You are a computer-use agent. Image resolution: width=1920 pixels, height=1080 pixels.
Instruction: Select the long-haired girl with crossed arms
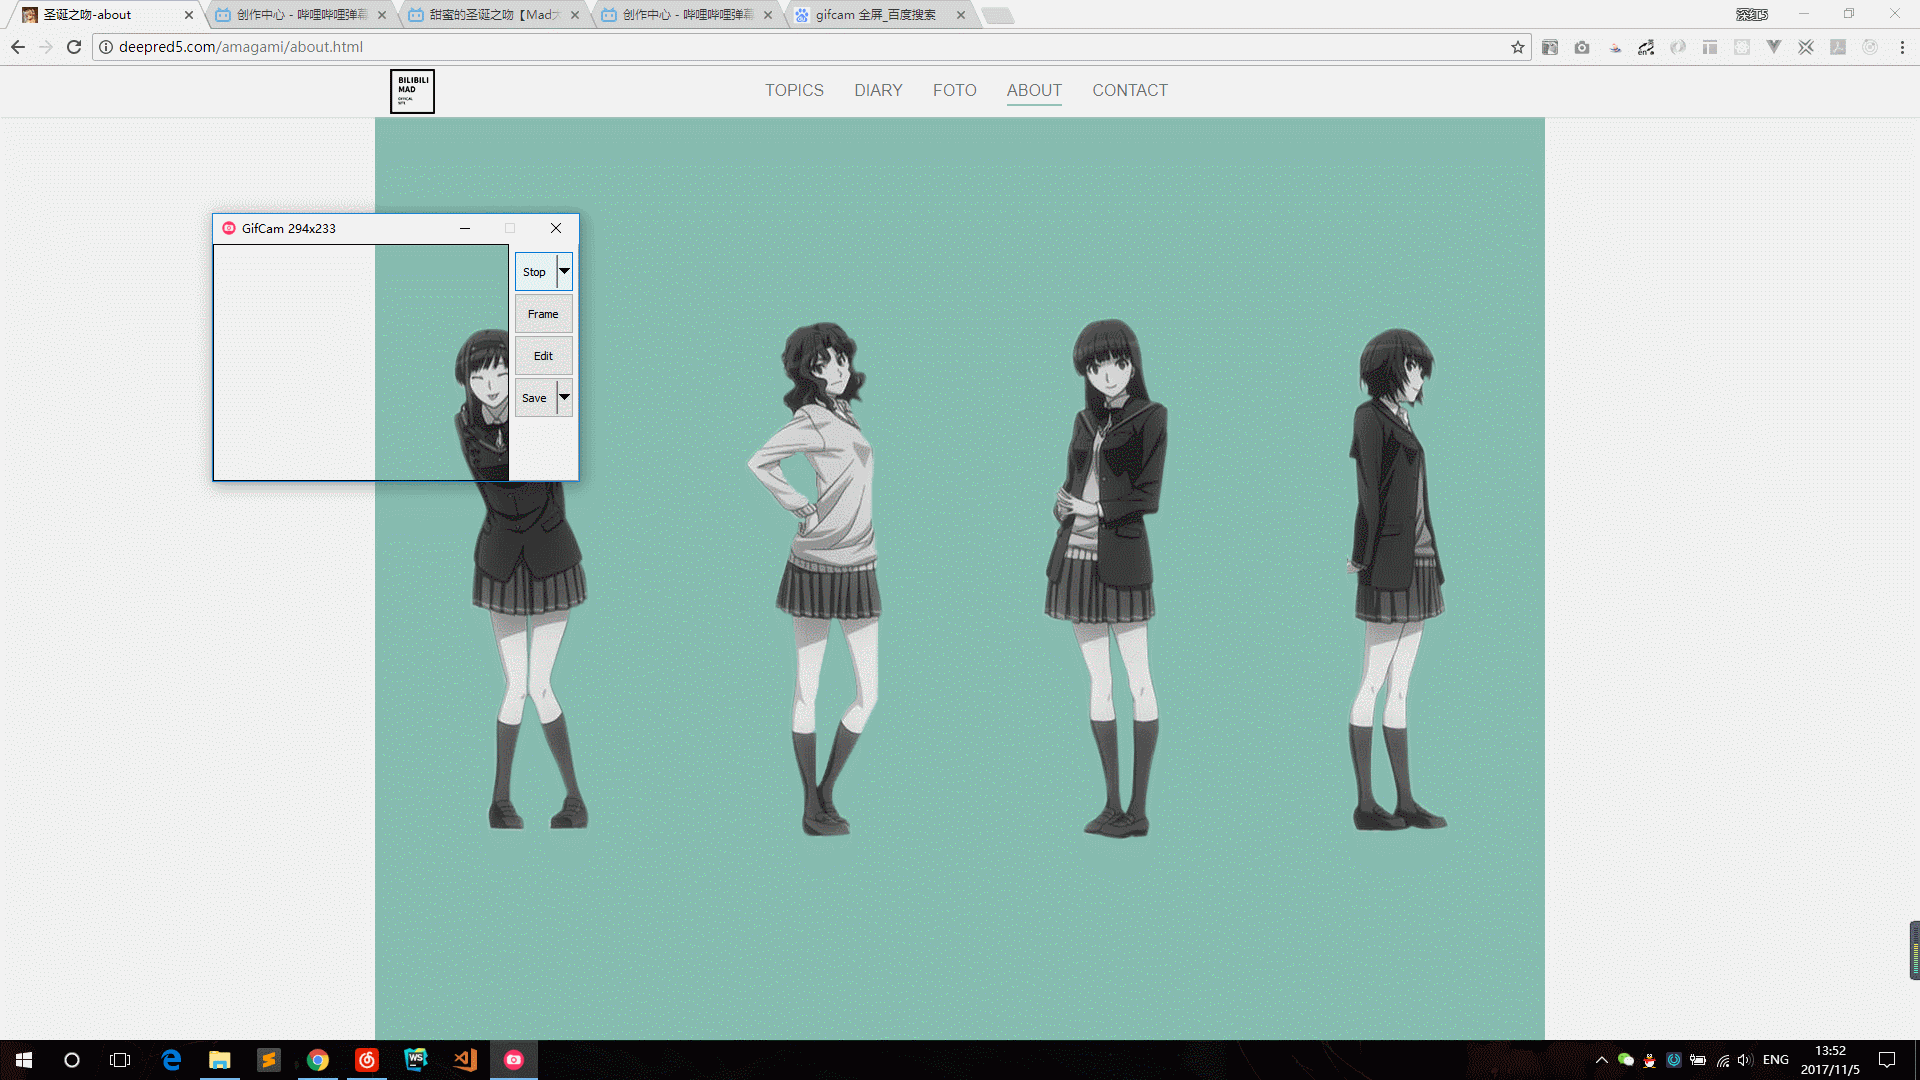tap(1107, 578)
